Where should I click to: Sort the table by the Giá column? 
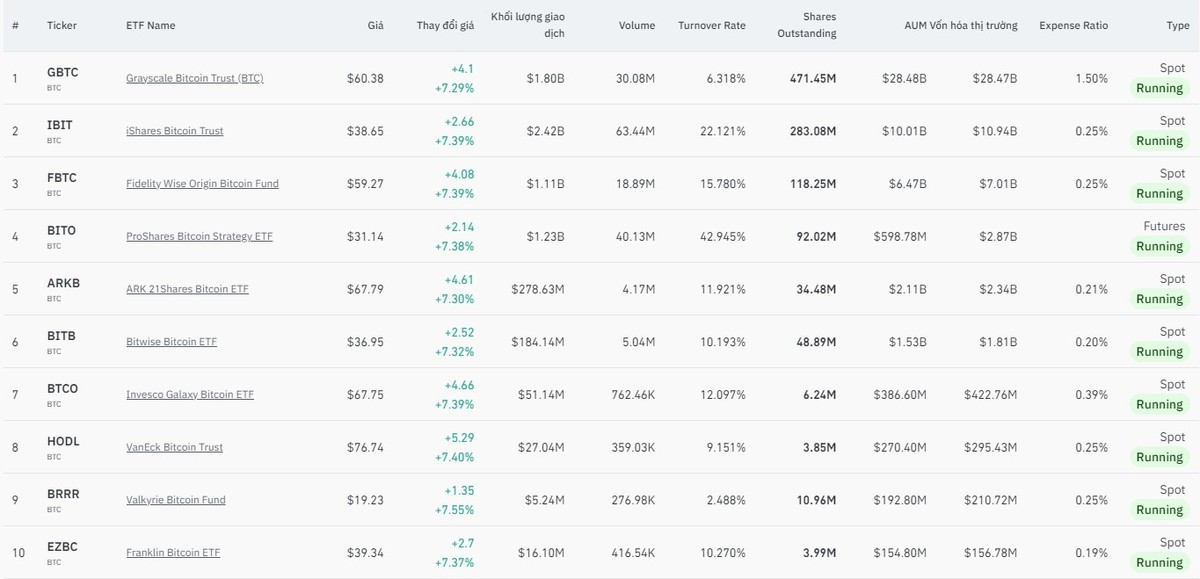click(375, 25)
